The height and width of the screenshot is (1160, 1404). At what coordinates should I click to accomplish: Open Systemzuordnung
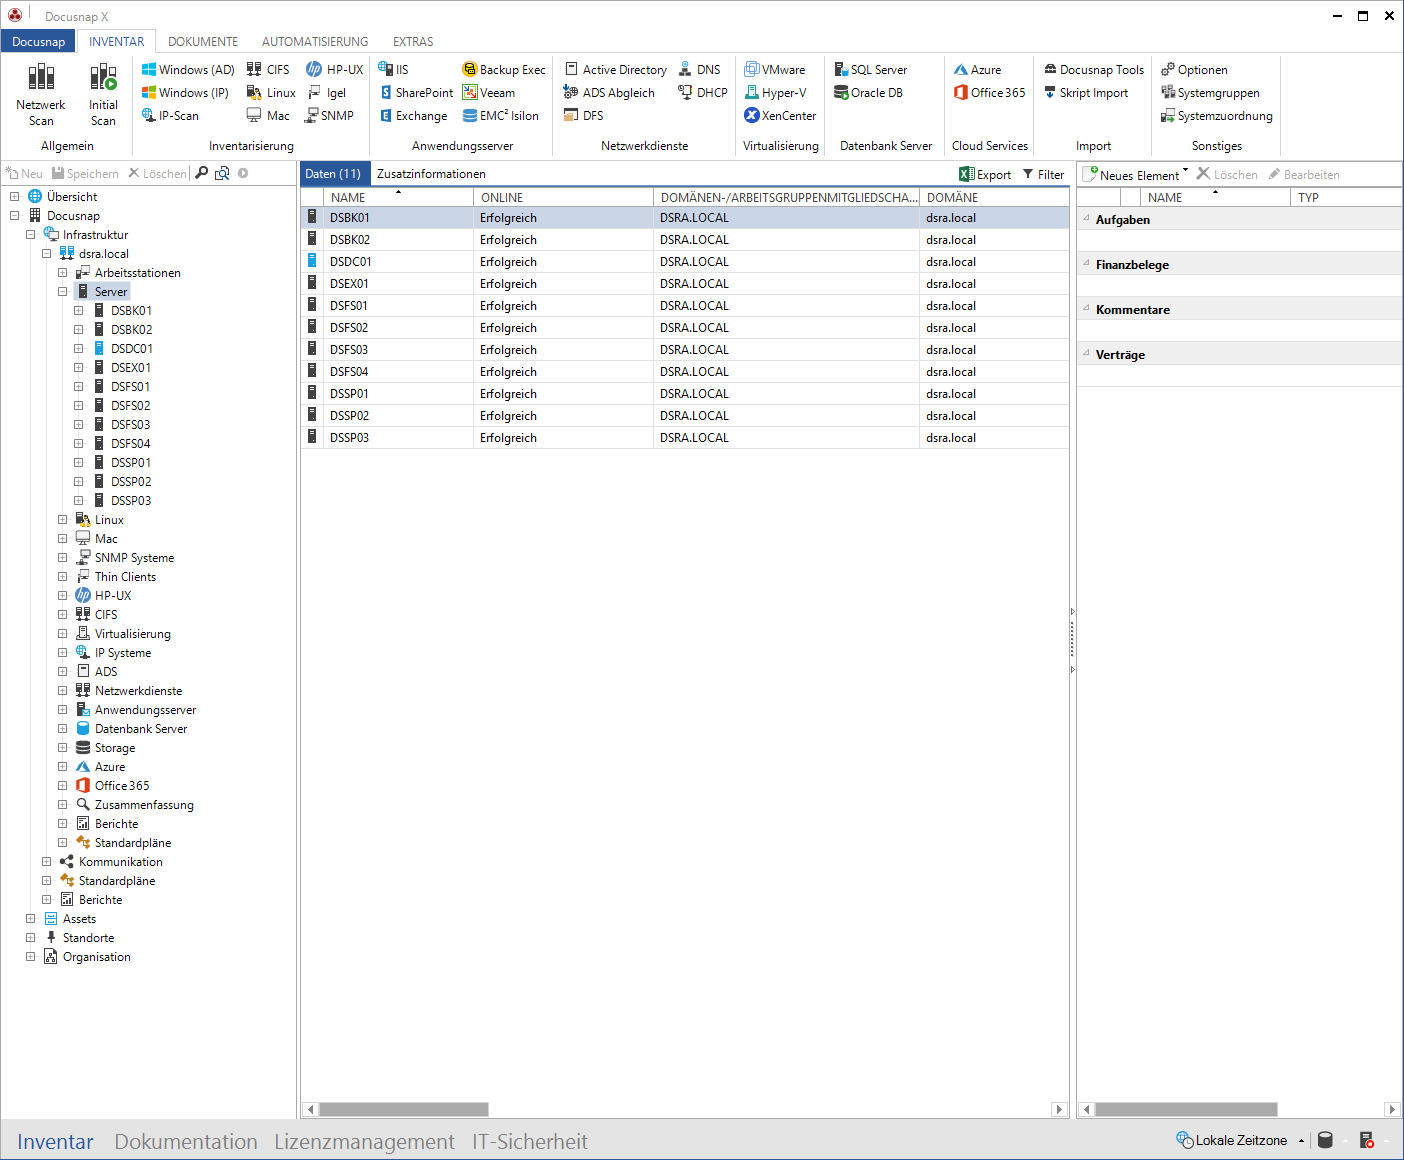tap(1216, 116)
